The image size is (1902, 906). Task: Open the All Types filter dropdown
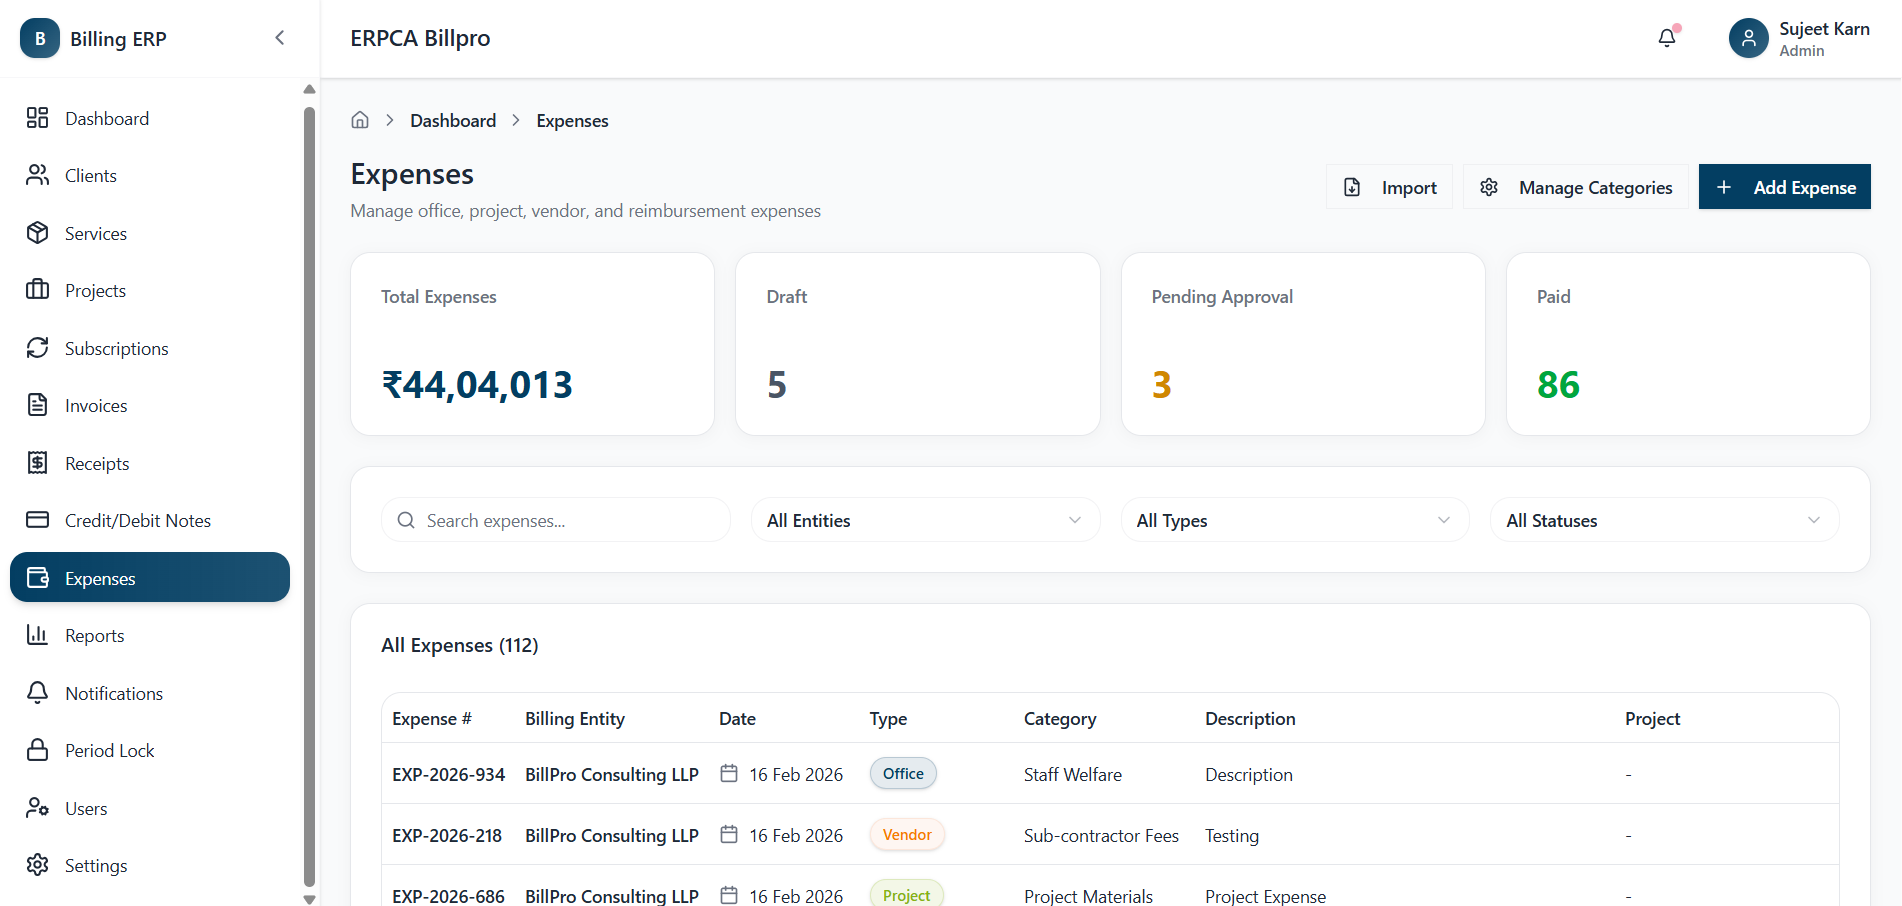point(1294,520)
